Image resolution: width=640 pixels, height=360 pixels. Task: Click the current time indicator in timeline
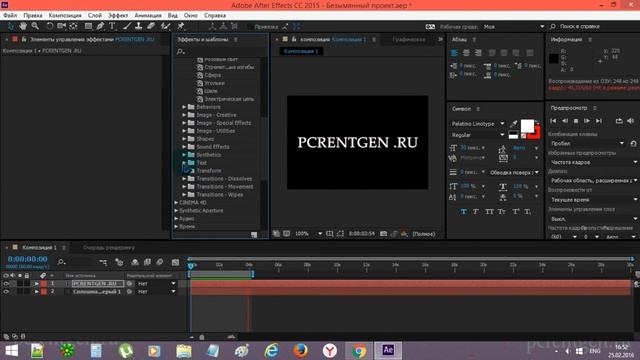point(191,266)
